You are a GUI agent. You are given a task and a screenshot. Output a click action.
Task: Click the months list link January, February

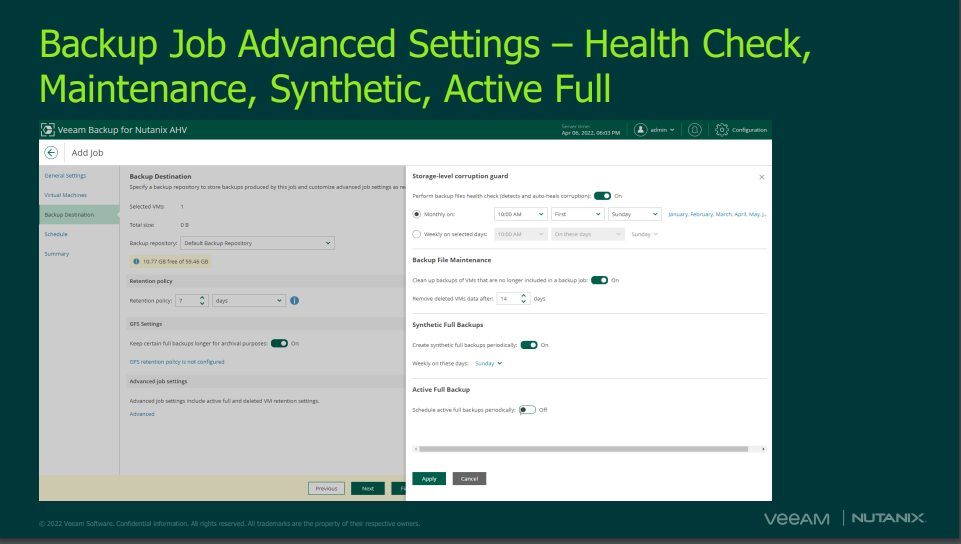(x=717, y=214)
